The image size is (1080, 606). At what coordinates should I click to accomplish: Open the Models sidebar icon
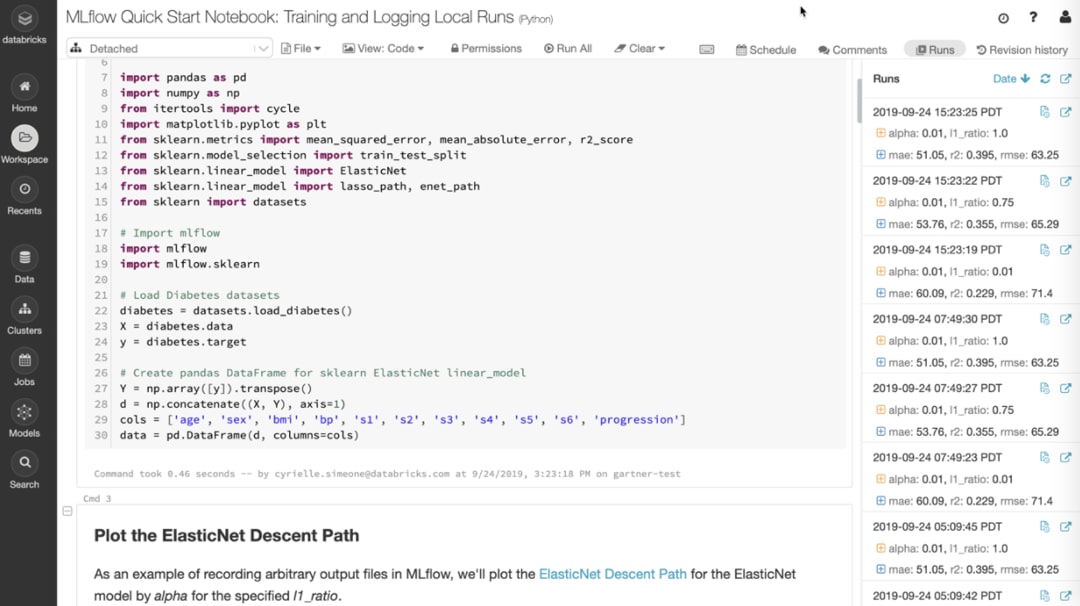click(x=24, y=413)
